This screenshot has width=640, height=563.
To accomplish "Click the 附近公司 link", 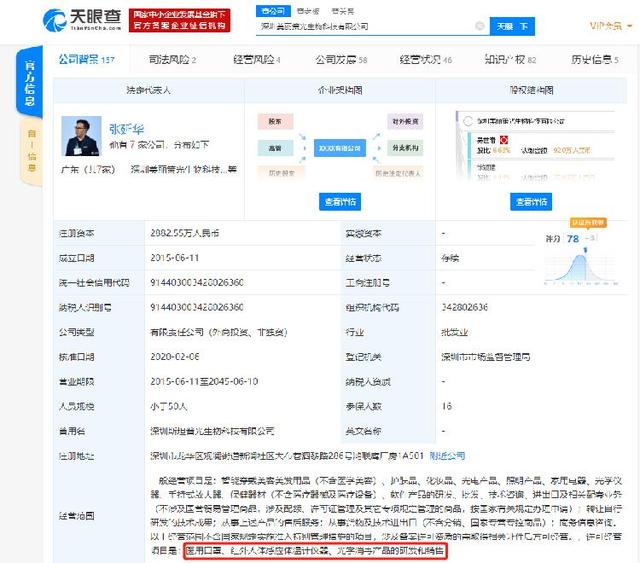I will point(447,456).
